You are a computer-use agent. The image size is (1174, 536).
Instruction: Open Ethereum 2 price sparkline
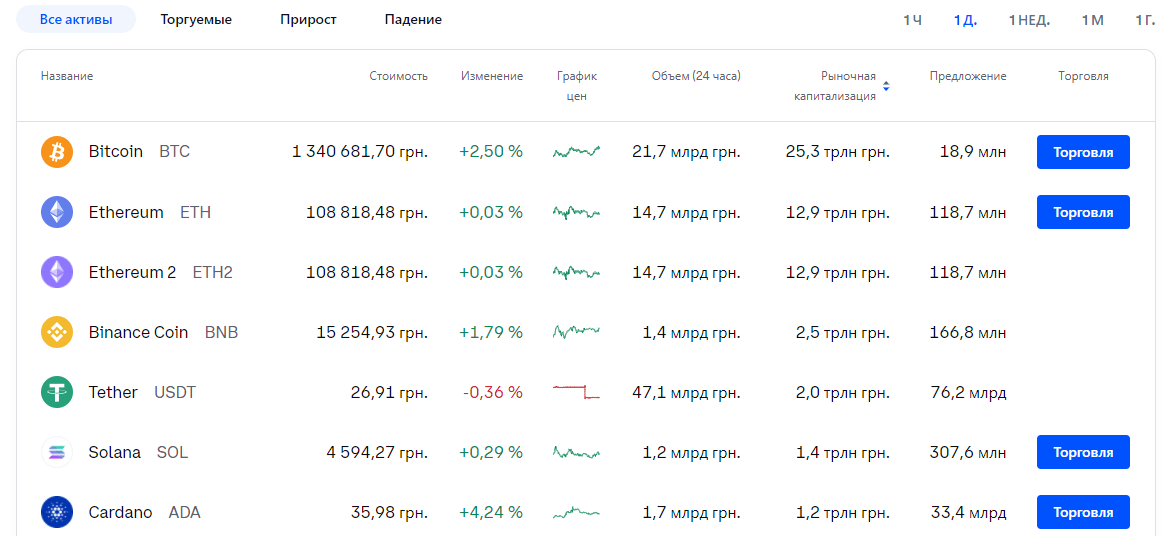577,272
